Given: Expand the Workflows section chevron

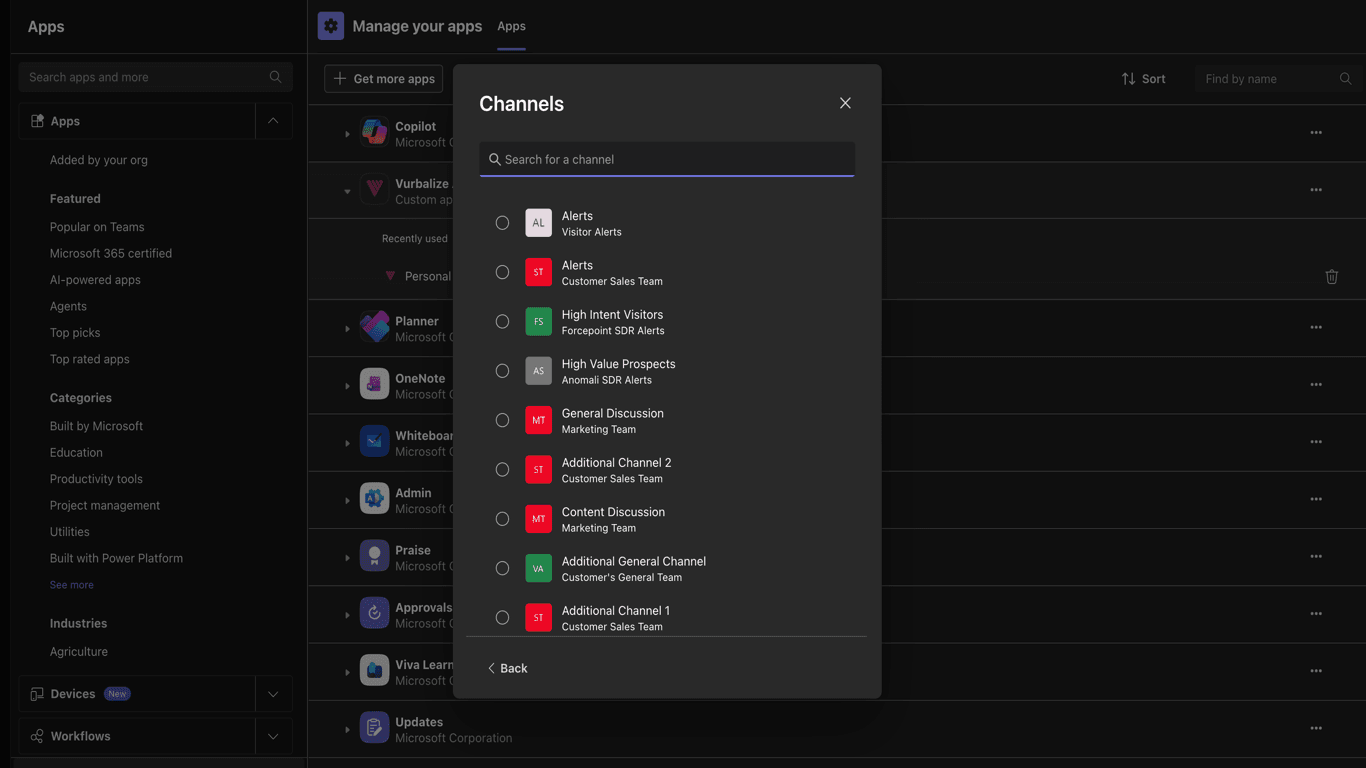Looking at the screenshot, I should (273, 736).
